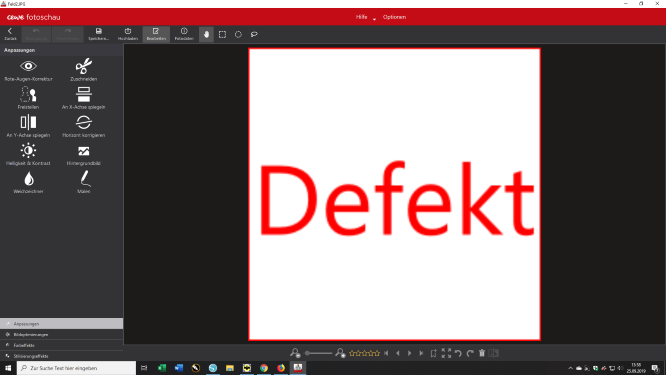Switch to the Bearbeiten tab
Screen dimensions: 666x375
pyautogui.click(x=156, y=34)
